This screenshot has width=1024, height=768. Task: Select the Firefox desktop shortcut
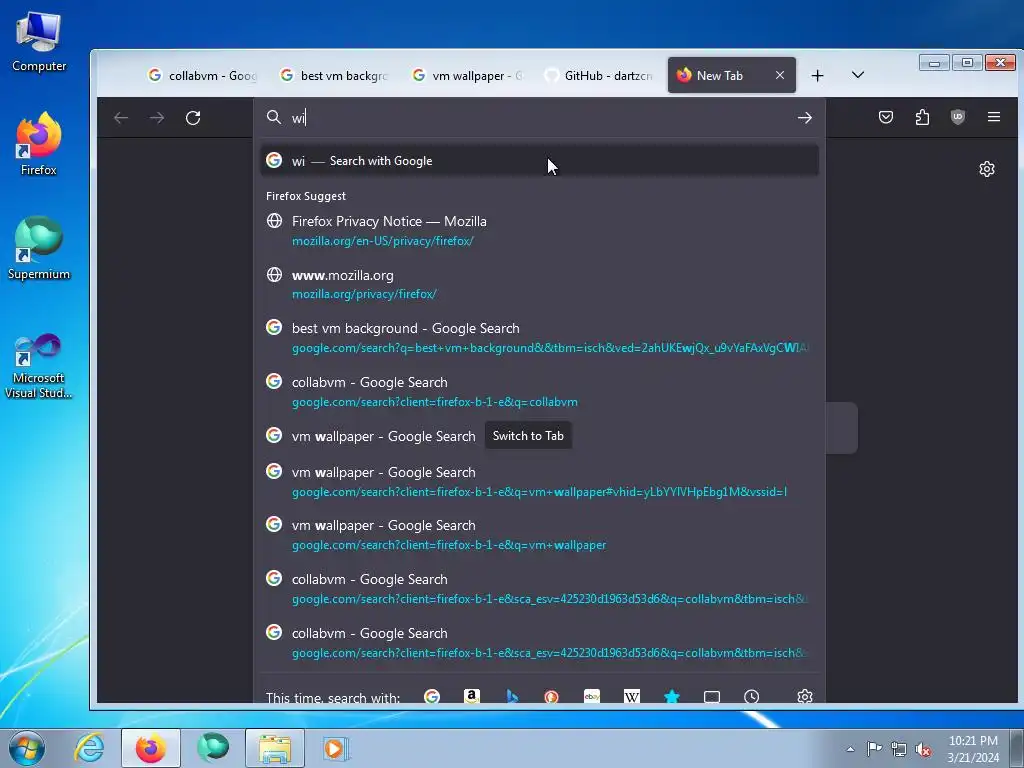point(39,144)
